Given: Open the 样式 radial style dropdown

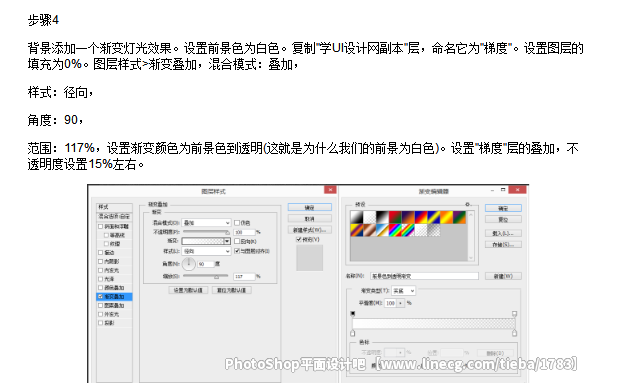Looking at the screenshot, I should (206, 251).
